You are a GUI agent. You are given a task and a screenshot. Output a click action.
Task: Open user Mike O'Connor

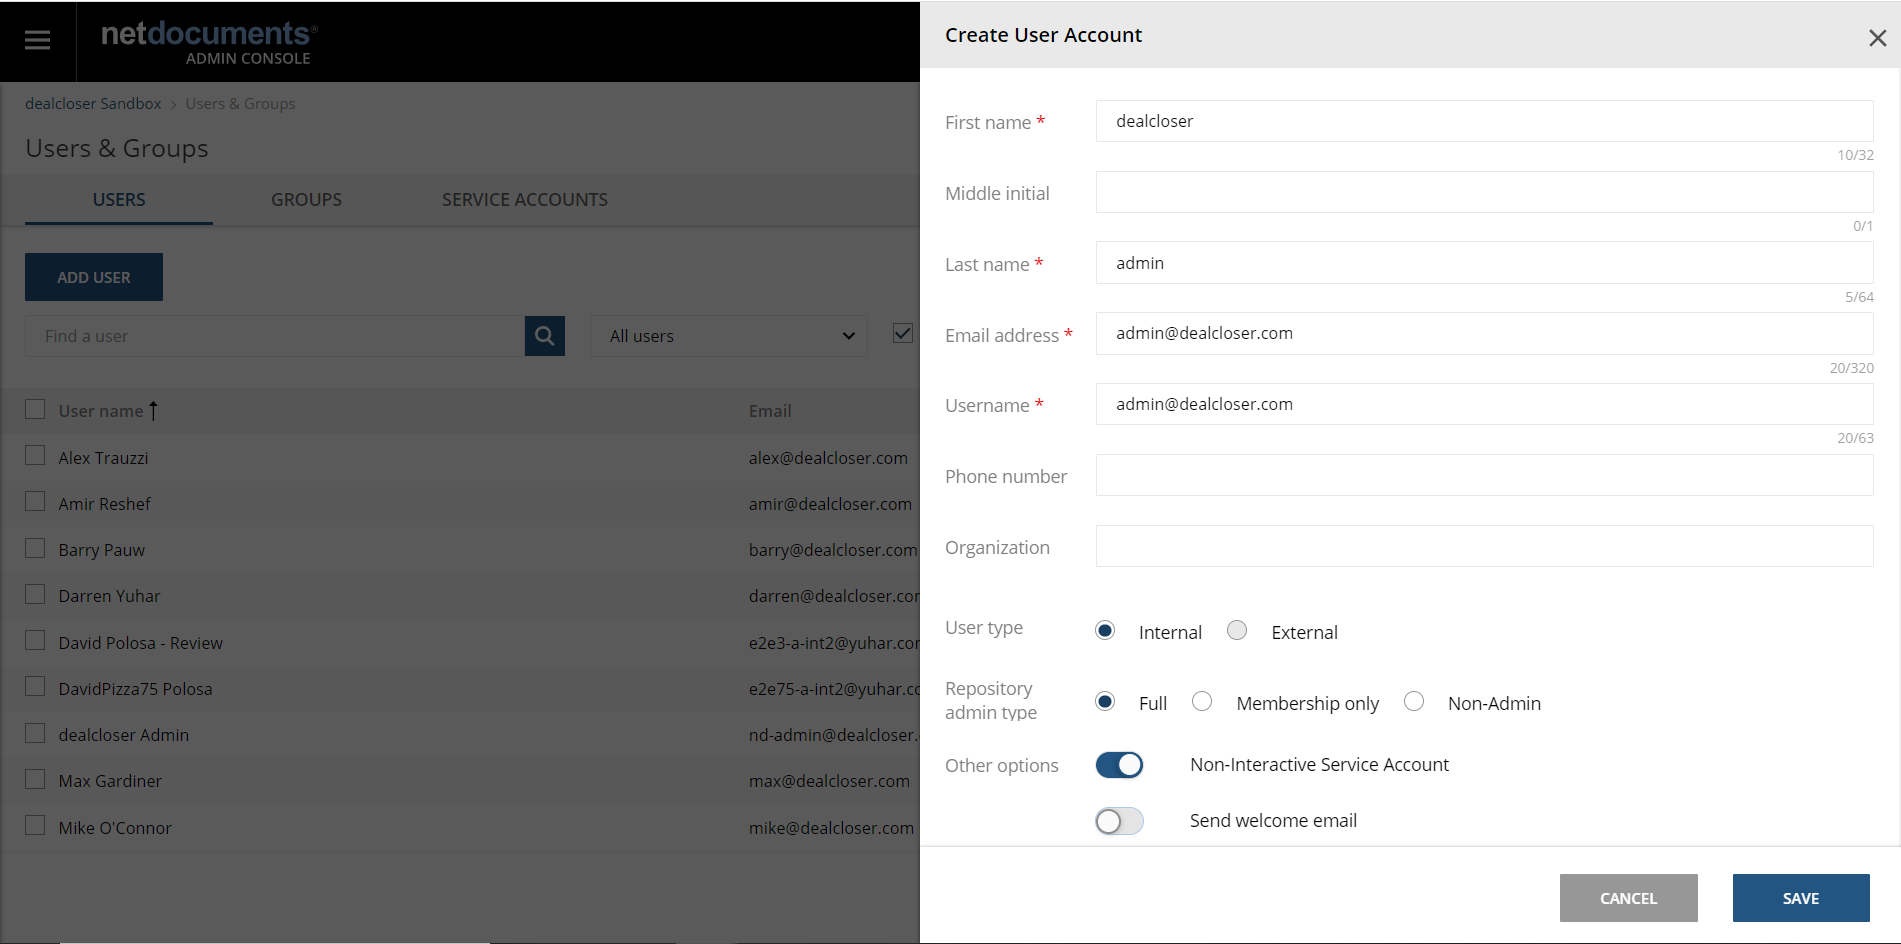click(x=115, y=828)
